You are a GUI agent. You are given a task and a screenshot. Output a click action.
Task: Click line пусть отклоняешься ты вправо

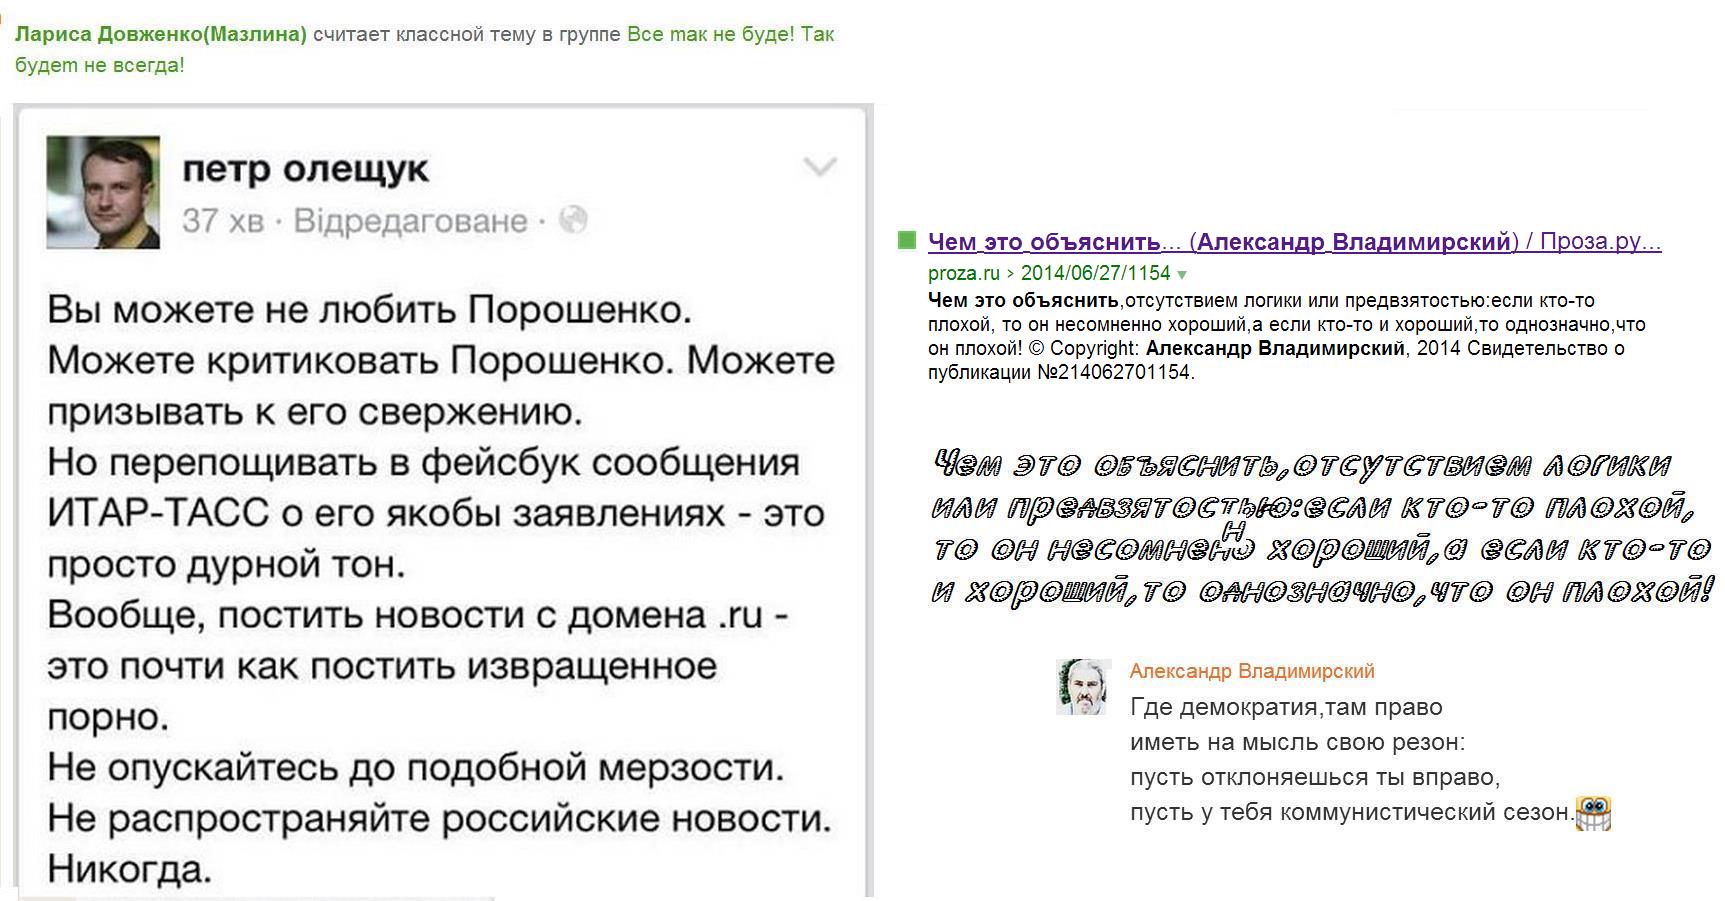tap(1315, 777)
